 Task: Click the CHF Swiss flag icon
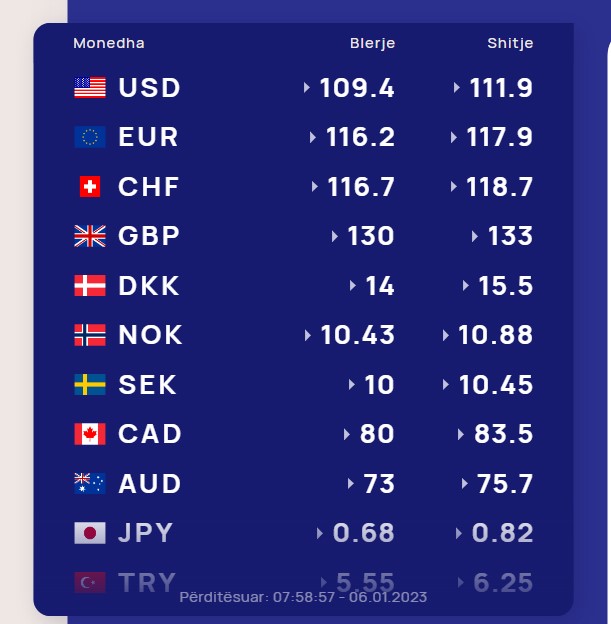90,187
